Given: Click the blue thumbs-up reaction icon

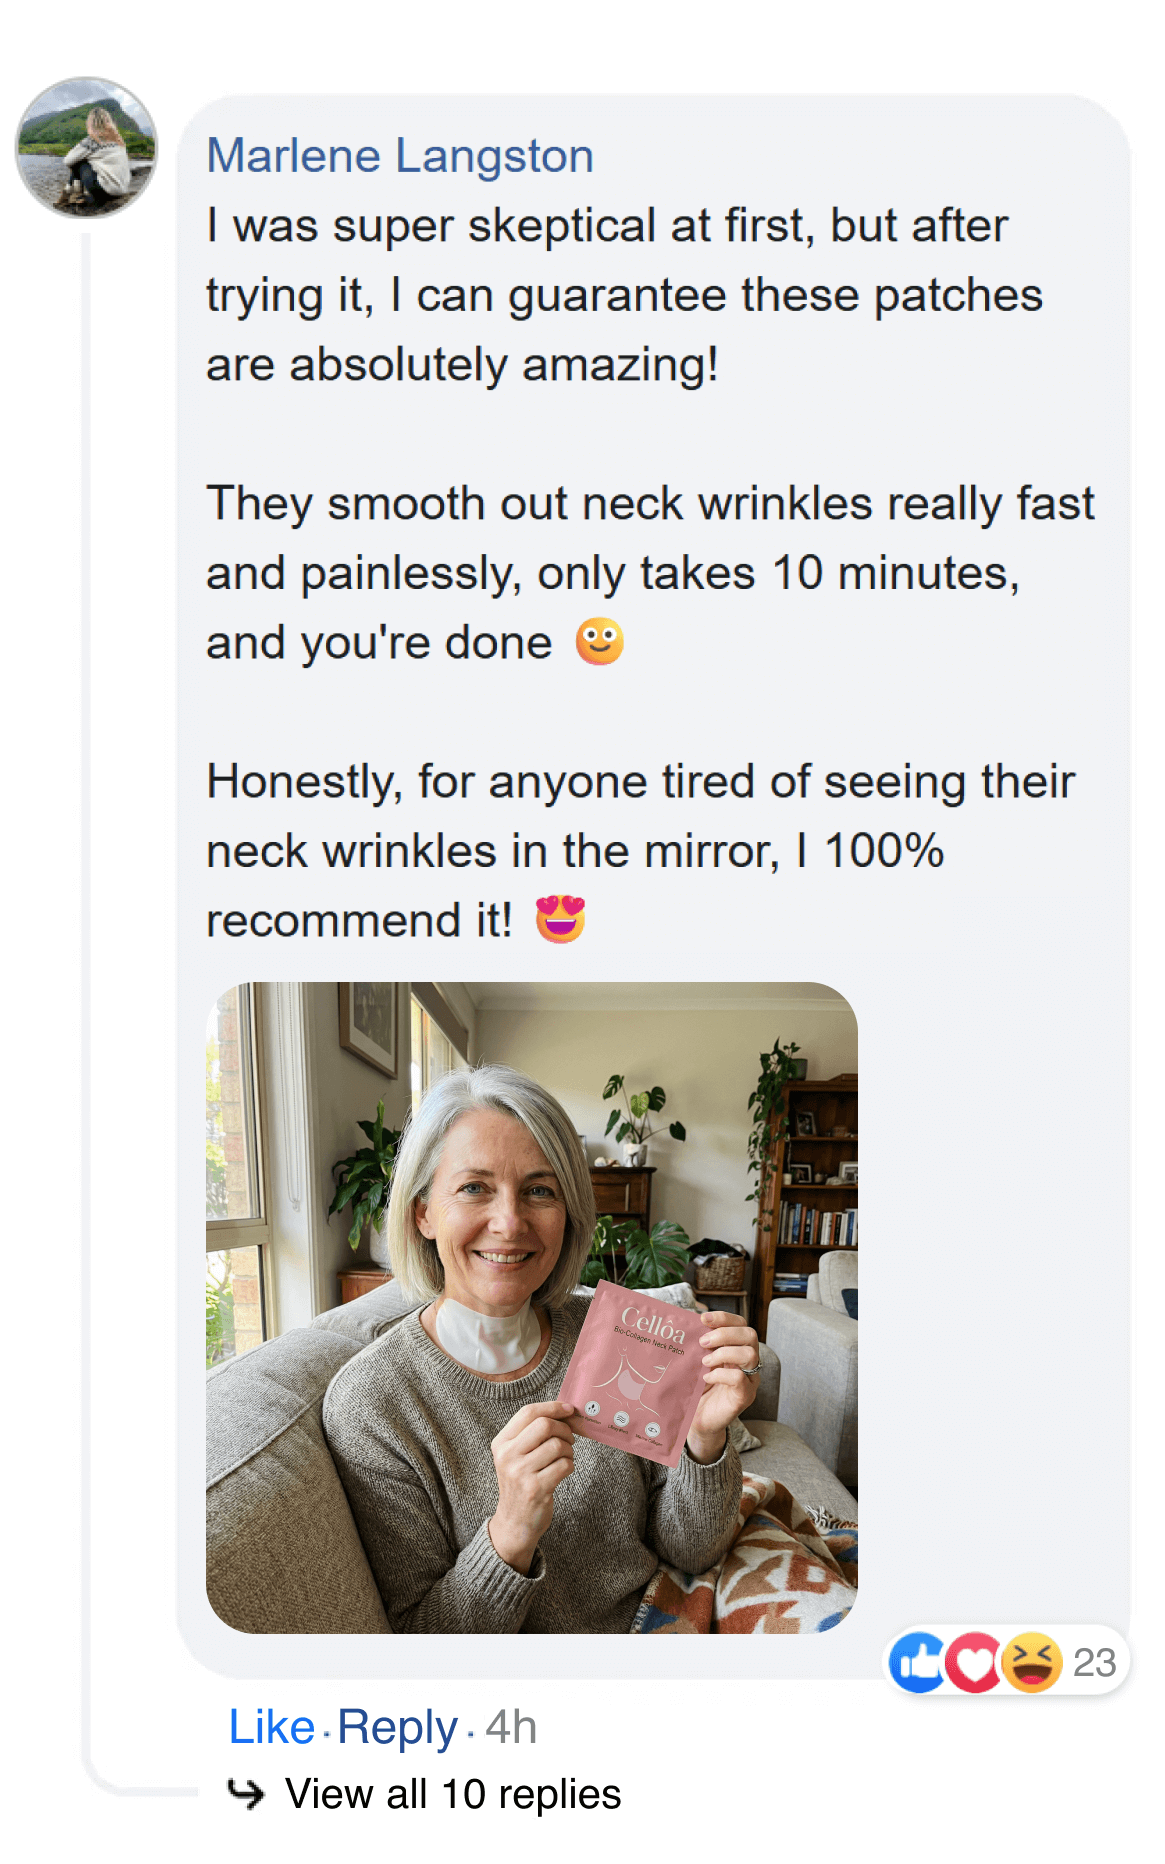Looking at the screenshot, I should (917, 1662).
